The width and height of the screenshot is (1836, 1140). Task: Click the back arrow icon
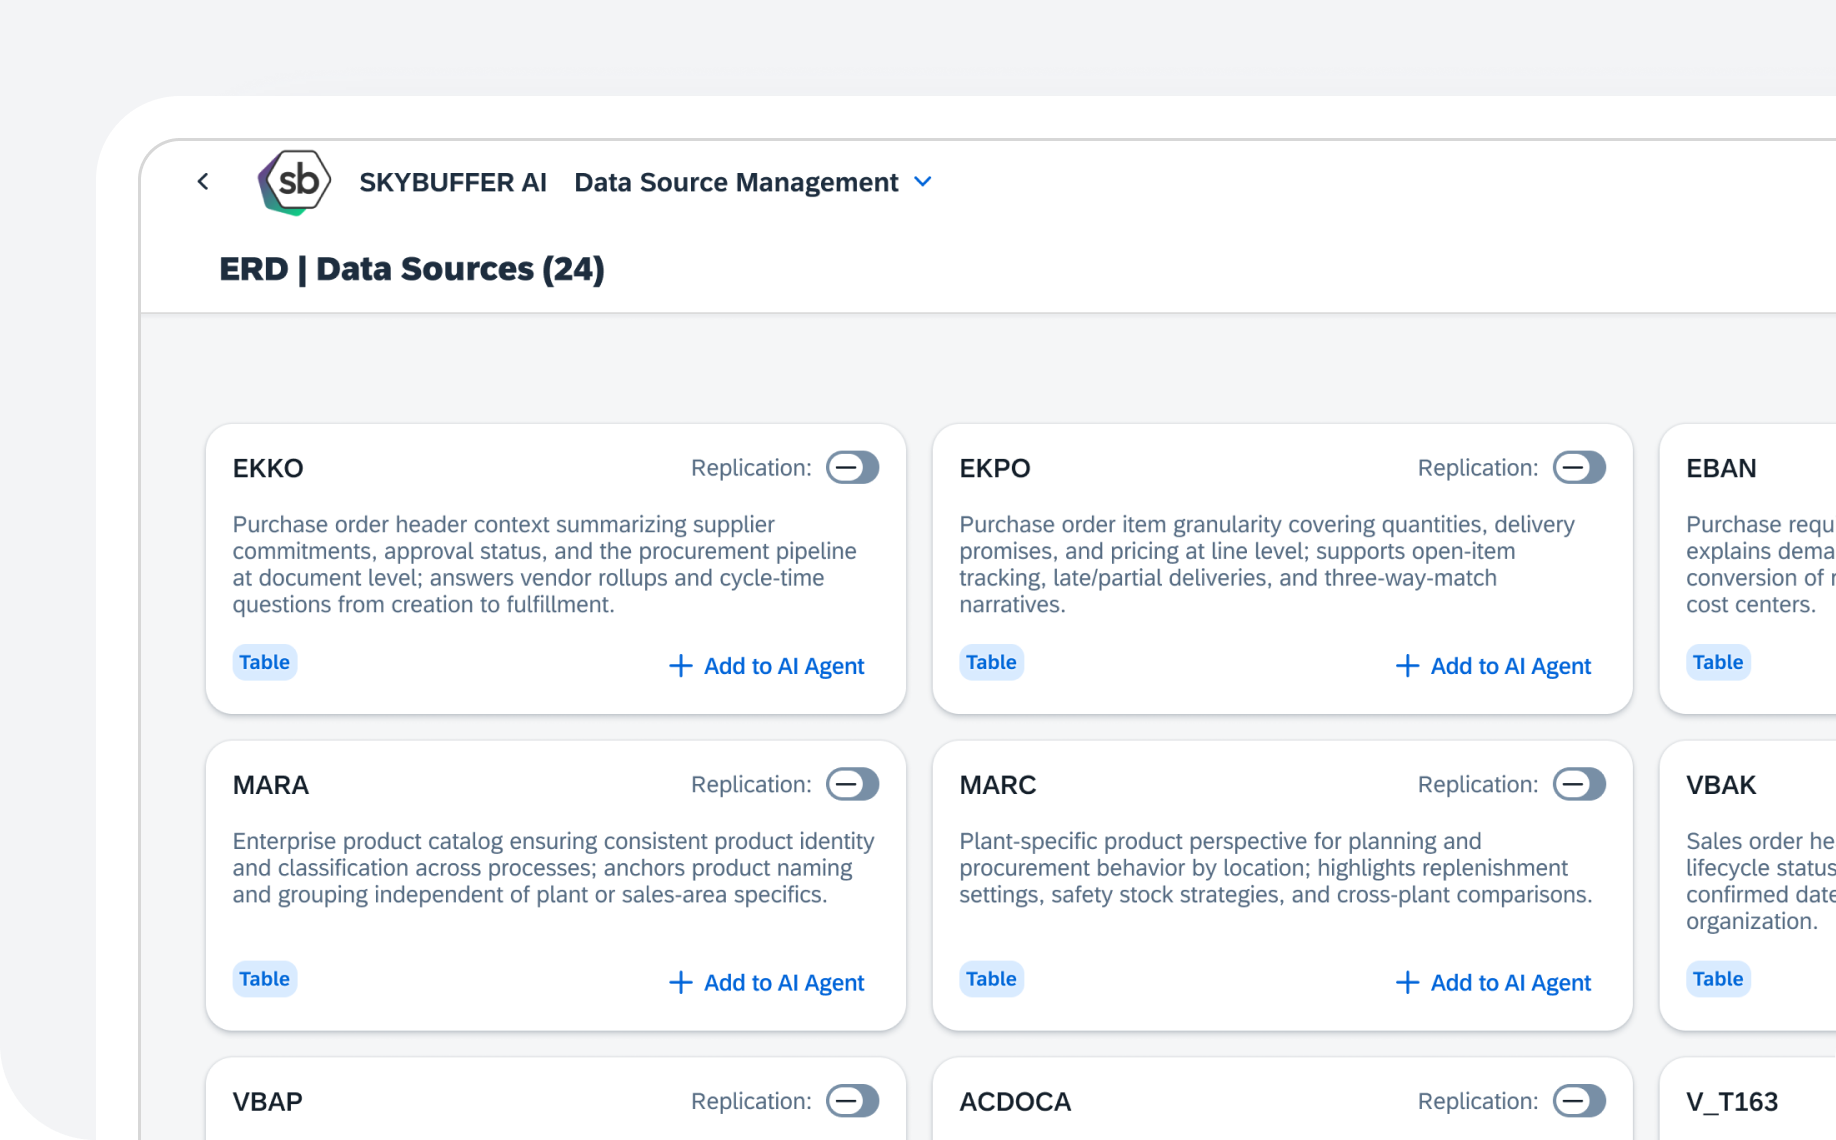click(x=203, y=181)
